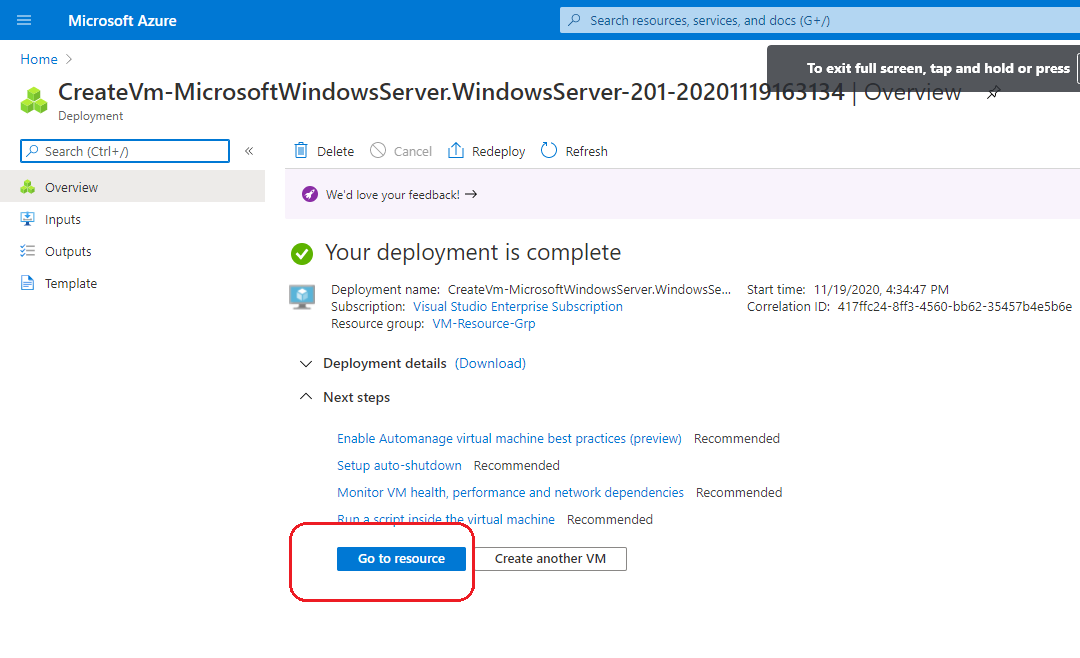This screenshot has height=658, width=1080.
Task: Click the Redeploy upload icon
Action: 456,150
